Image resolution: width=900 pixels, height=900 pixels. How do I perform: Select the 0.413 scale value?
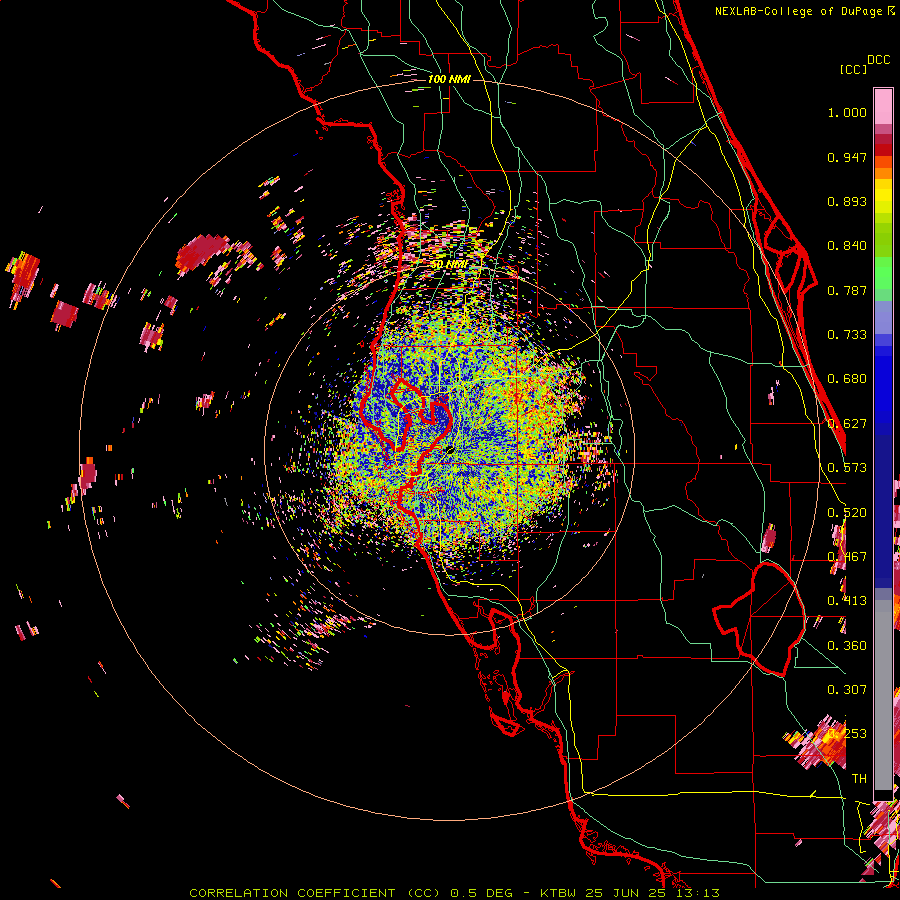click(847, 601)
